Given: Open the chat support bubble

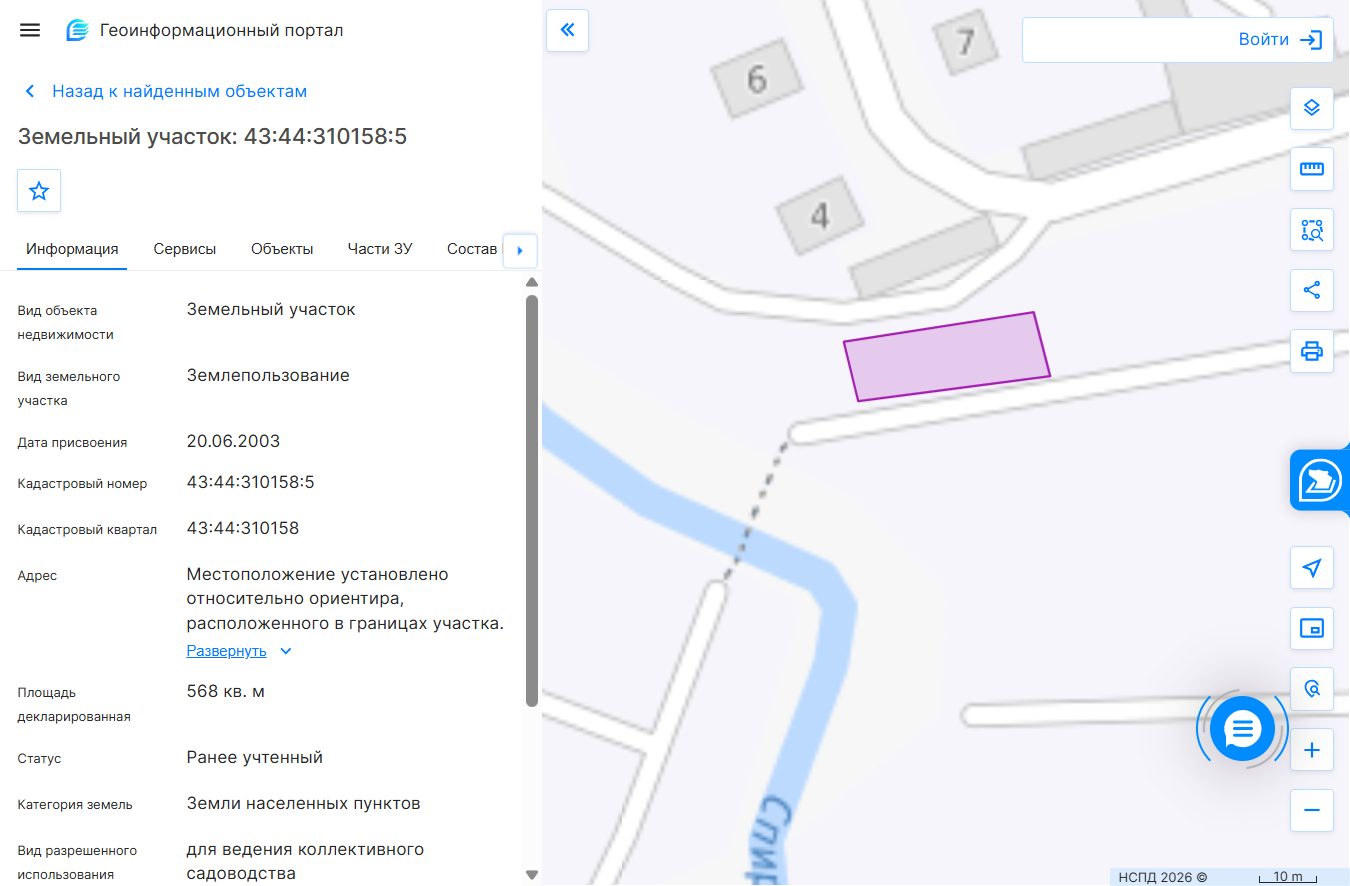Looking at the screenshot, I should pyautogui.click(x=1242, y=729).
